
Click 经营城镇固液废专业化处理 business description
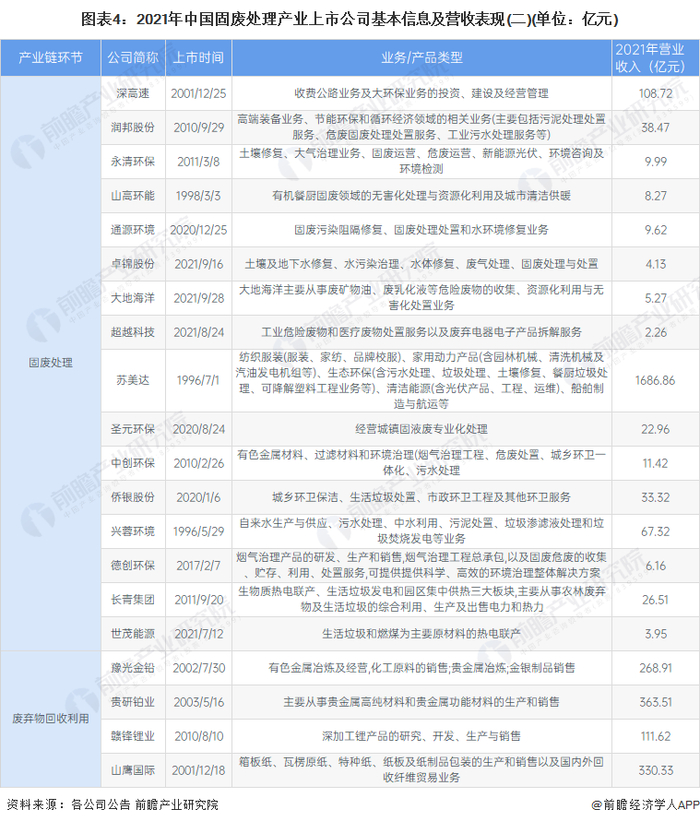(421, 429)
